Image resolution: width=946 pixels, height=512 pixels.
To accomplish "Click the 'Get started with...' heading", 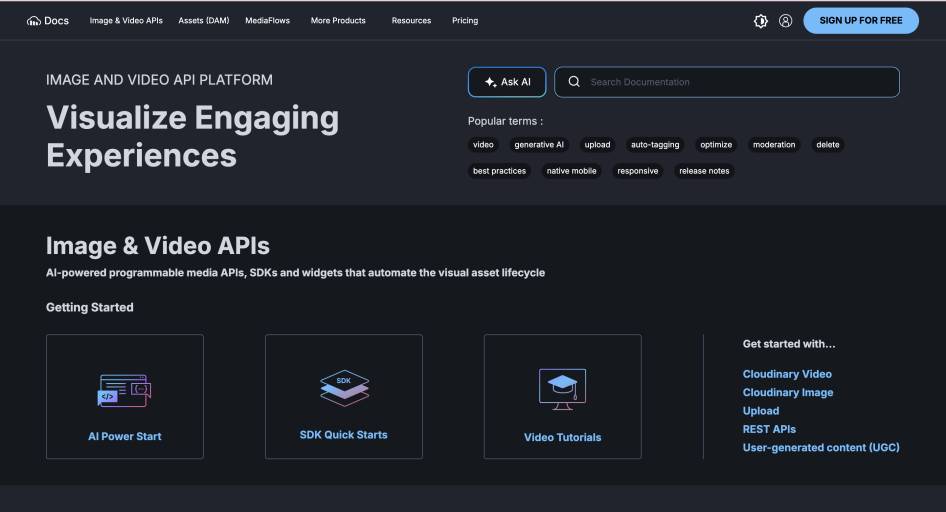I will [x=789, y=344].
